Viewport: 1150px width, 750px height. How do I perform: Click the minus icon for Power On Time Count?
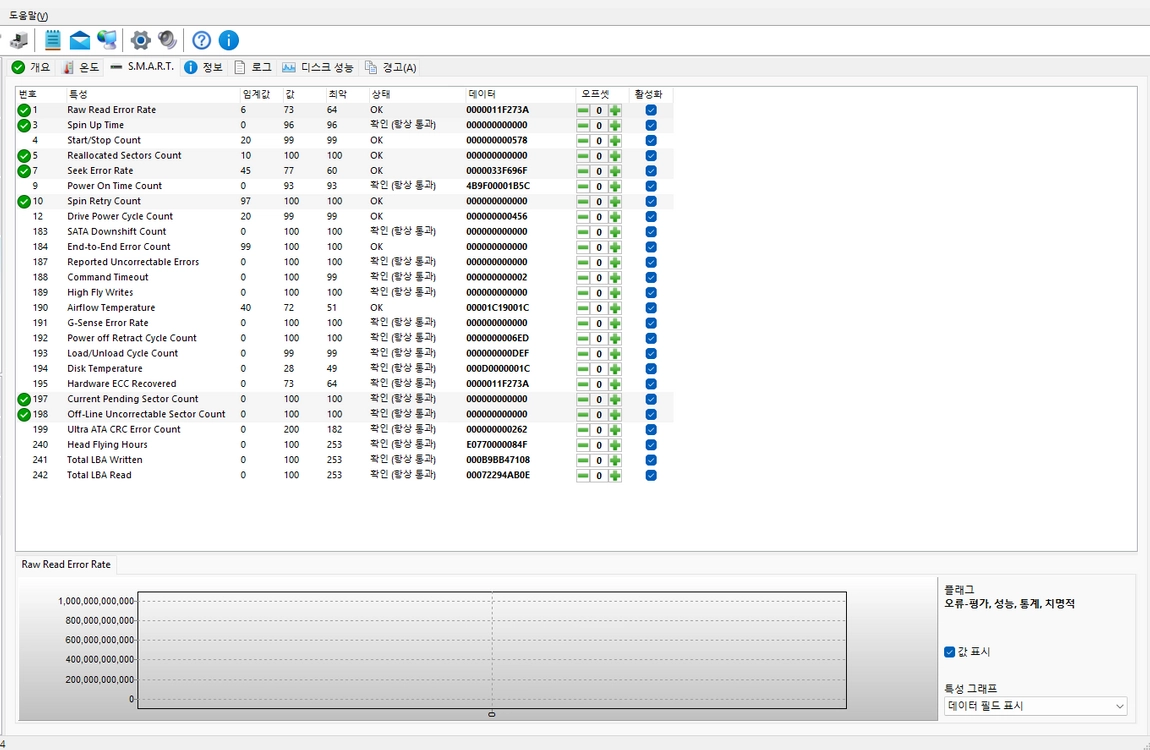point(583,186)
